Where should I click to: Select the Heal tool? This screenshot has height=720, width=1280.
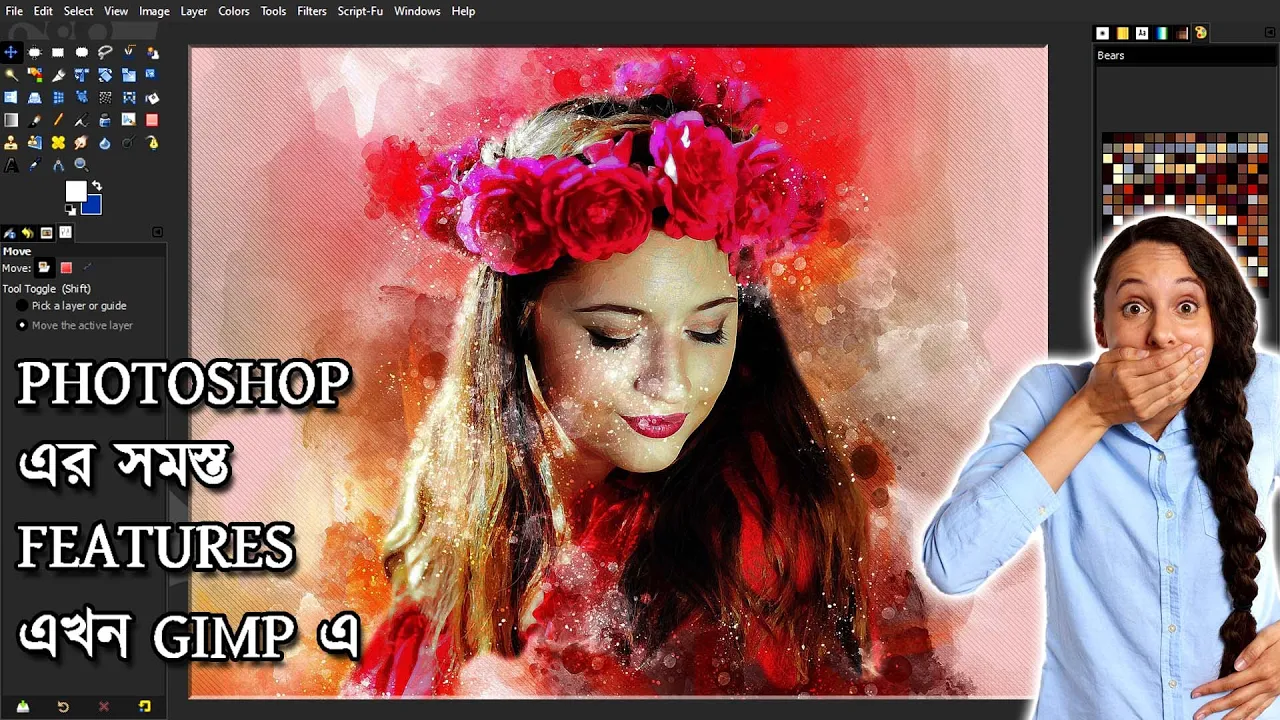[58, 143]
